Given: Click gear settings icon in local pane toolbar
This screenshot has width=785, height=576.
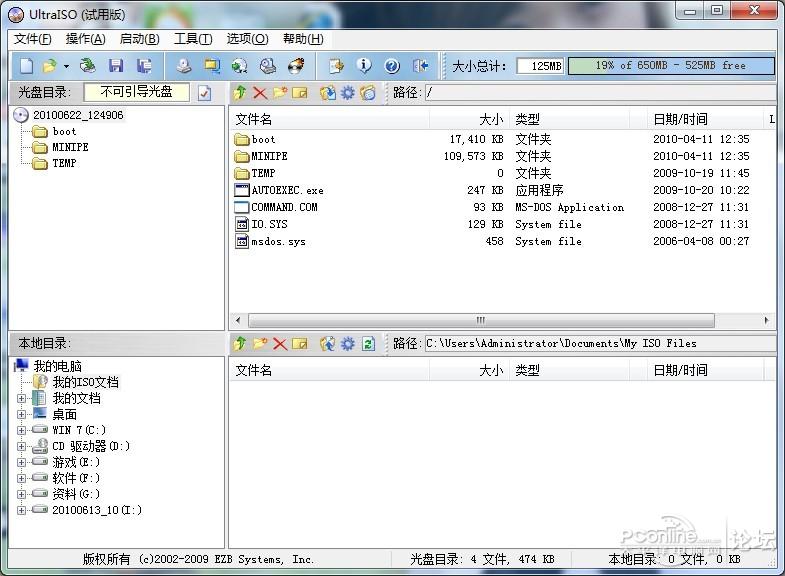Looking at the screenshot, I should click(347, 343).
